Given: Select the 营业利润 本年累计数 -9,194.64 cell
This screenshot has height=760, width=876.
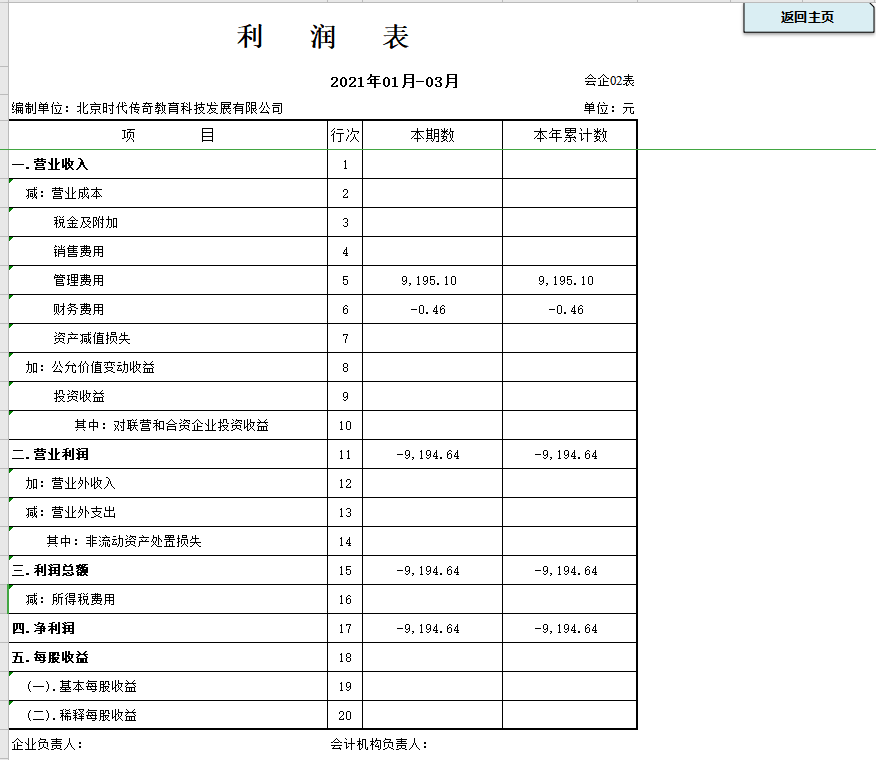Looking at the screenshot, I should pos(568,453).
